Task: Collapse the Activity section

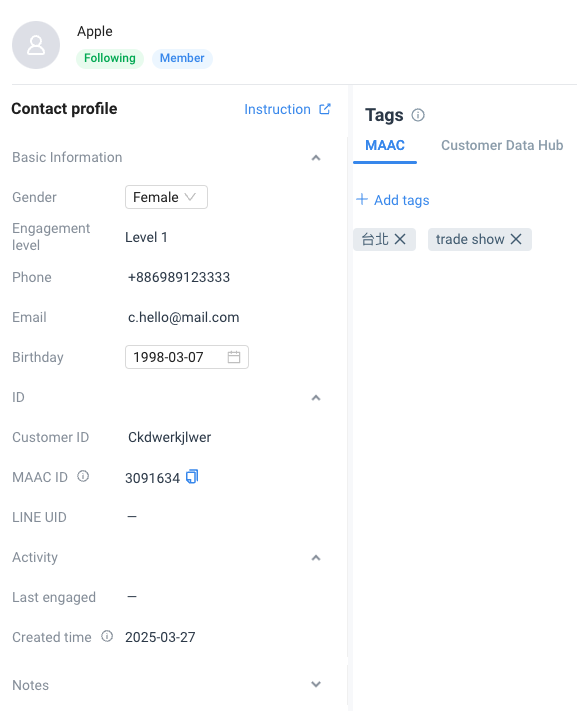Action: 316,558
